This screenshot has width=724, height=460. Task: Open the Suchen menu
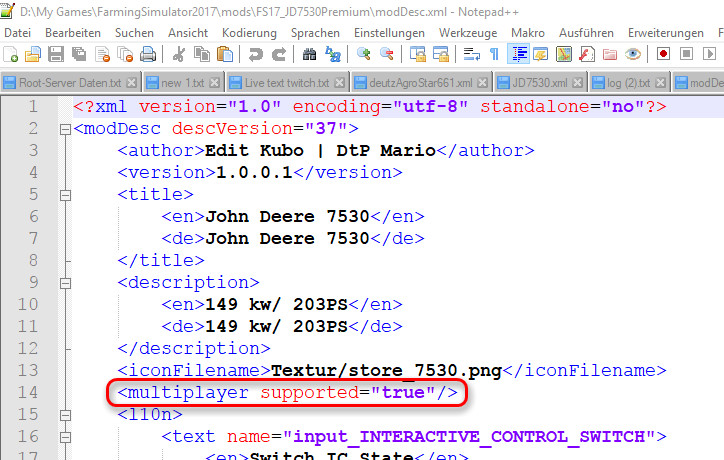134,33
